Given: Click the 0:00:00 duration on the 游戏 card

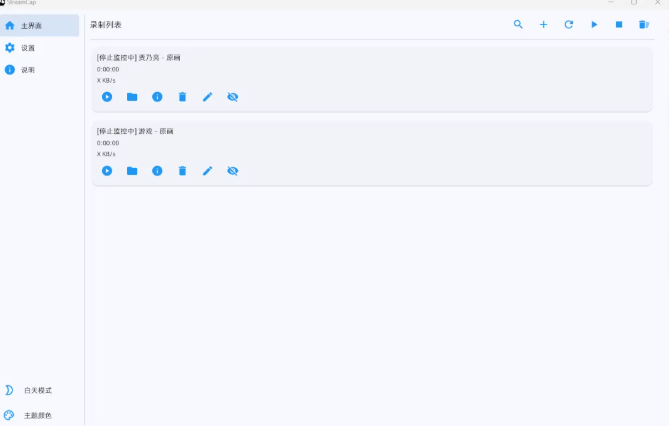Looking at the screenshot, I should (108, 143).
